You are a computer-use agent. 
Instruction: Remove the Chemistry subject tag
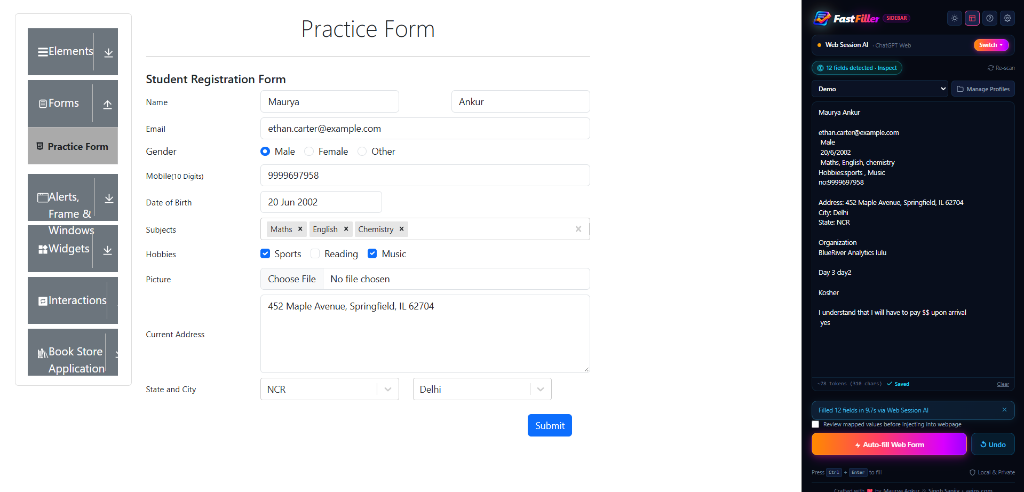(402, 229)
